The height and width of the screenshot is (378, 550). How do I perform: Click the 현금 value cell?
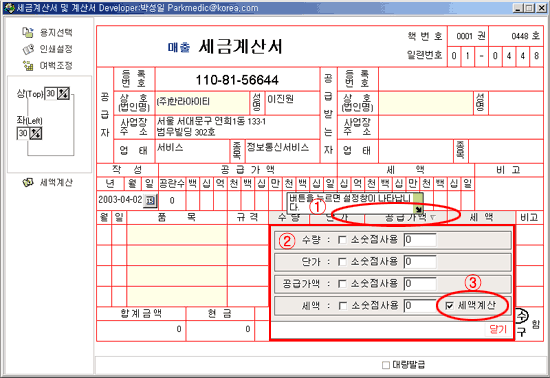(x=220, y=330)
